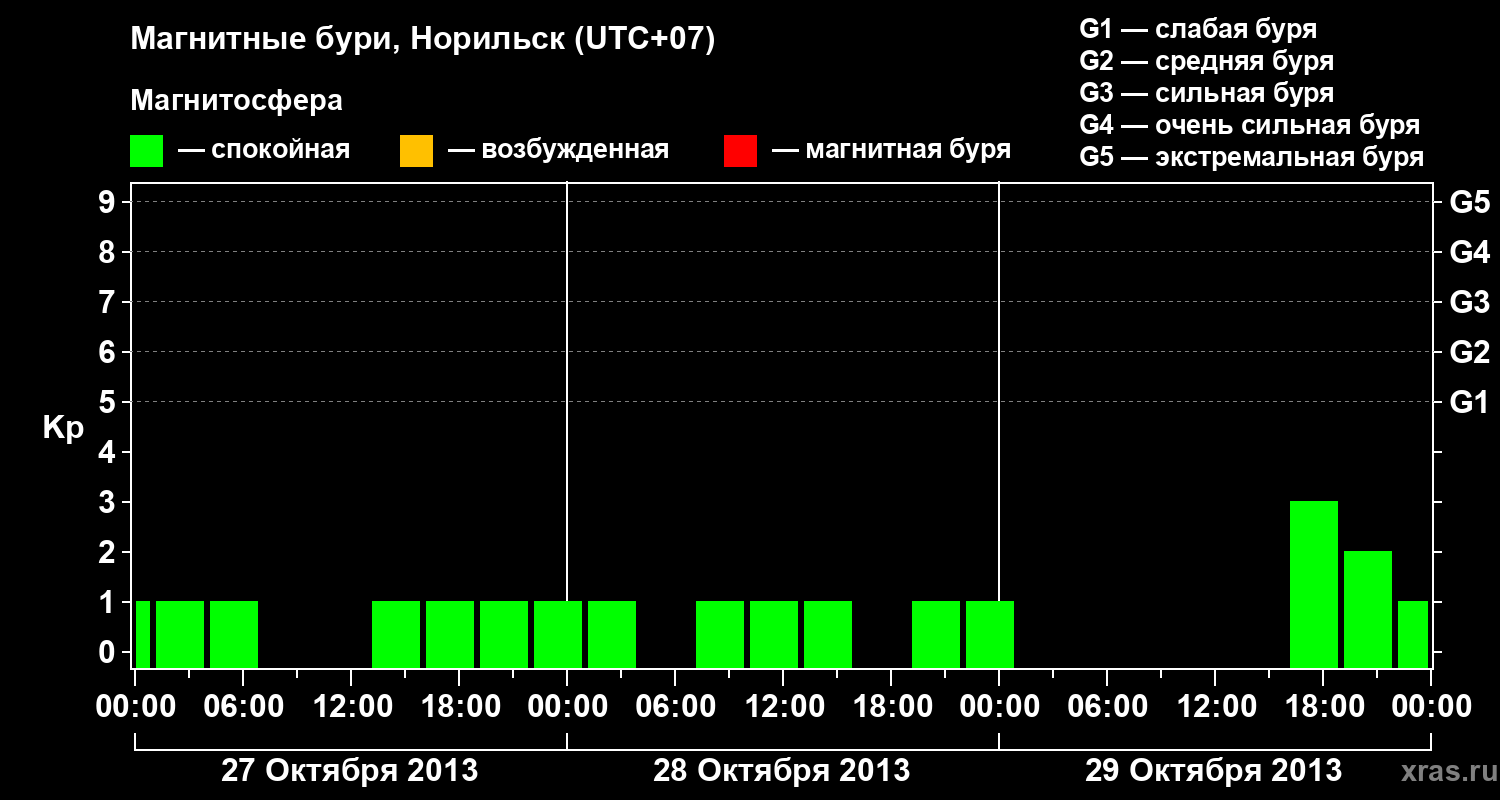Image resolution: width=1500 pixels, height=800 pixels.
Task: Click the '— спокойная' legend label
Action: pos(264,150)
